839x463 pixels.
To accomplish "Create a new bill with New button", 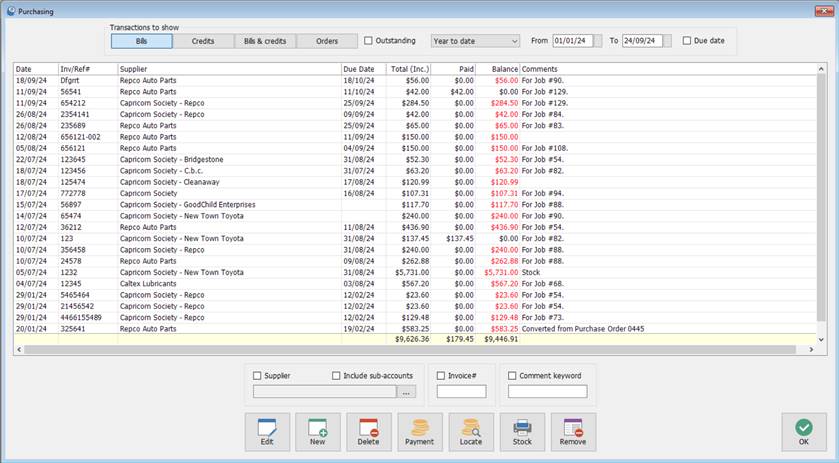I will (317, 431).
